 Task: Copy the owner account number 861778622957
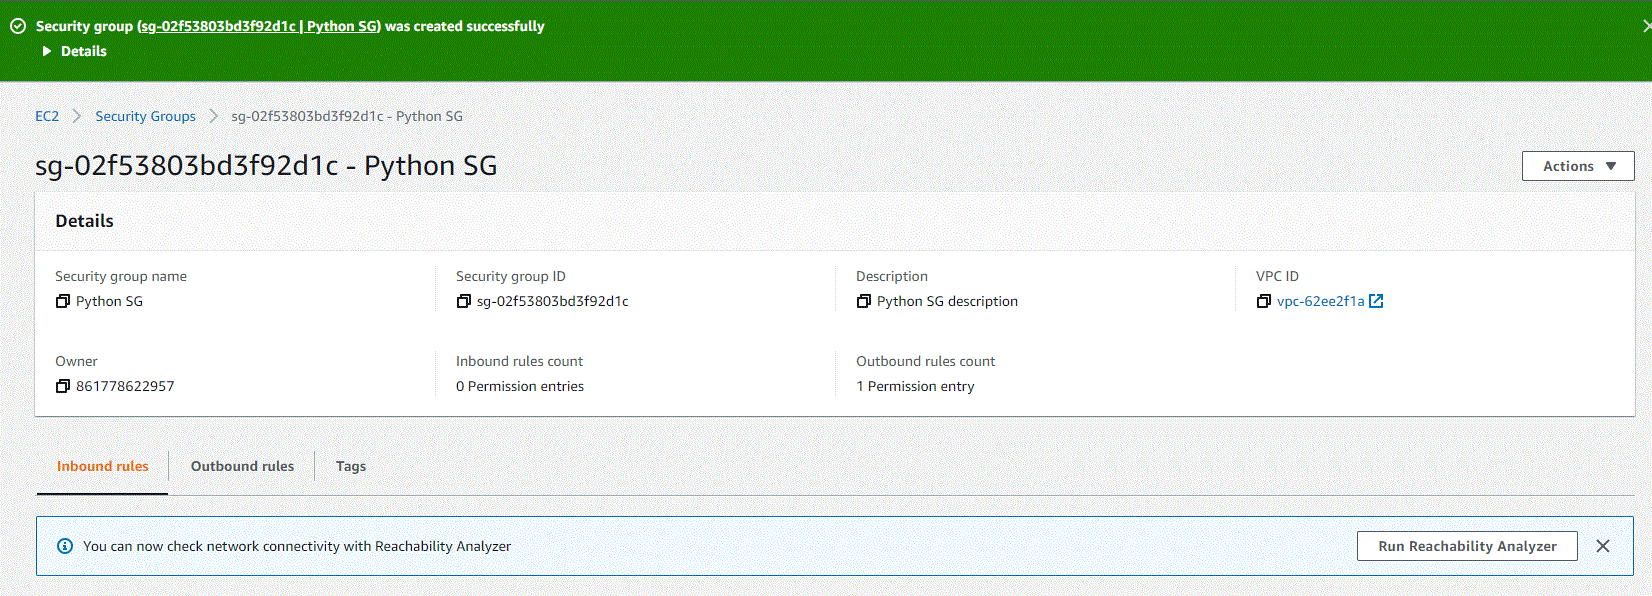coord(63,386)
